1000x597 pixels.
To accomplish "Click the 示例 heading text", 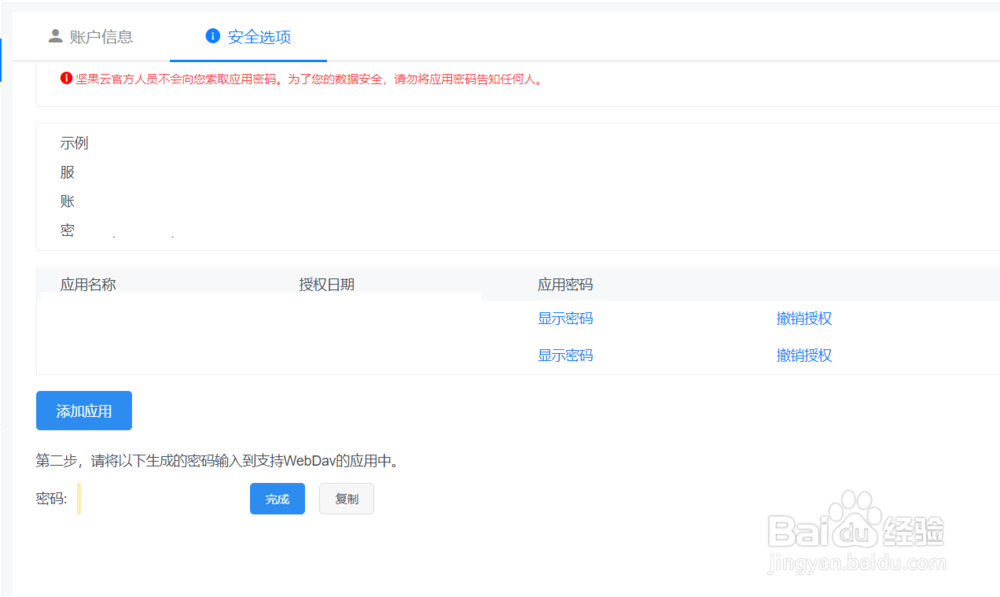I will coord(74,143).
